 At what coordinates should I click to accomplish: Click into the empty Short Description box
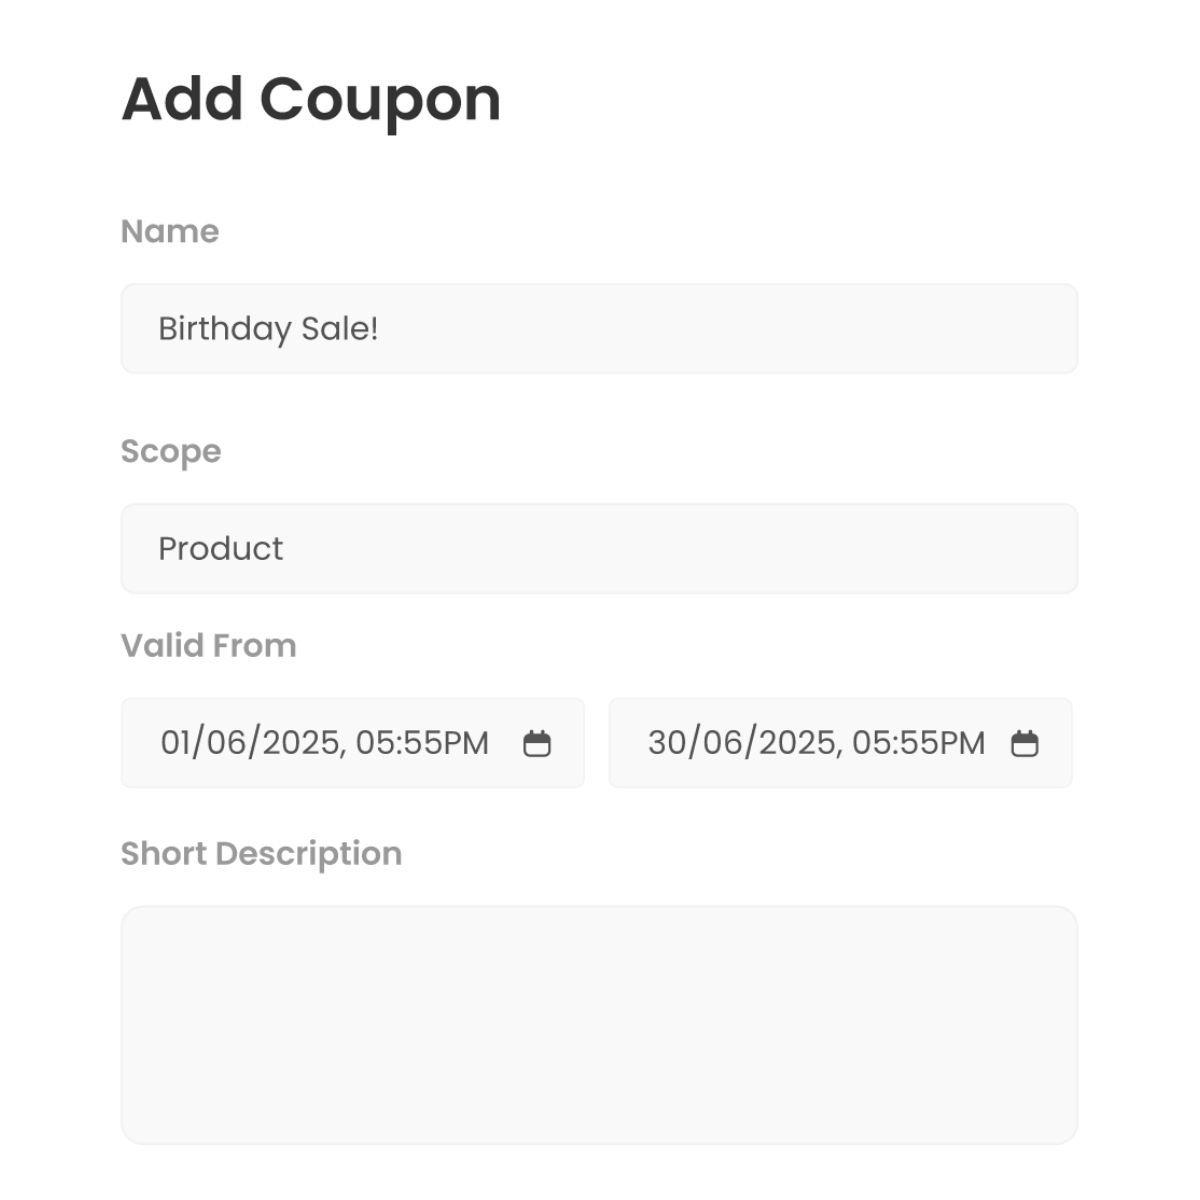(599, 1025)
